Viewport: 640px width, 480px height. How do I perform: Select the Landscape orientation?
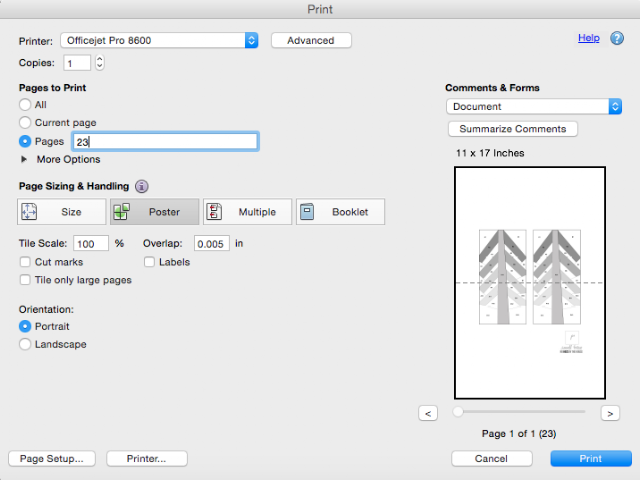click(26, 344)
